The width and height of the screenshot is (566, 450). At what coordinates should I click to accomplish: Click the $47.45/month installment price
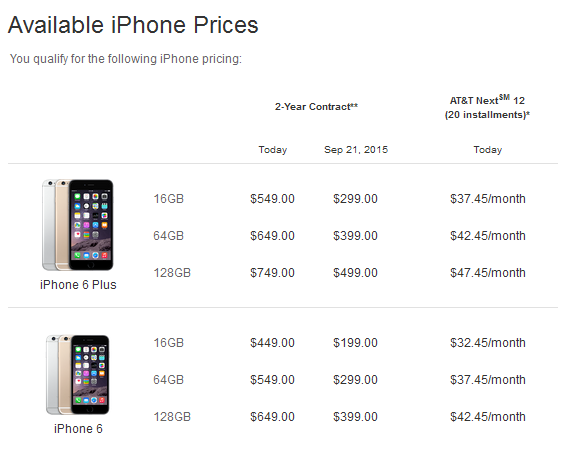coord(488,273)
